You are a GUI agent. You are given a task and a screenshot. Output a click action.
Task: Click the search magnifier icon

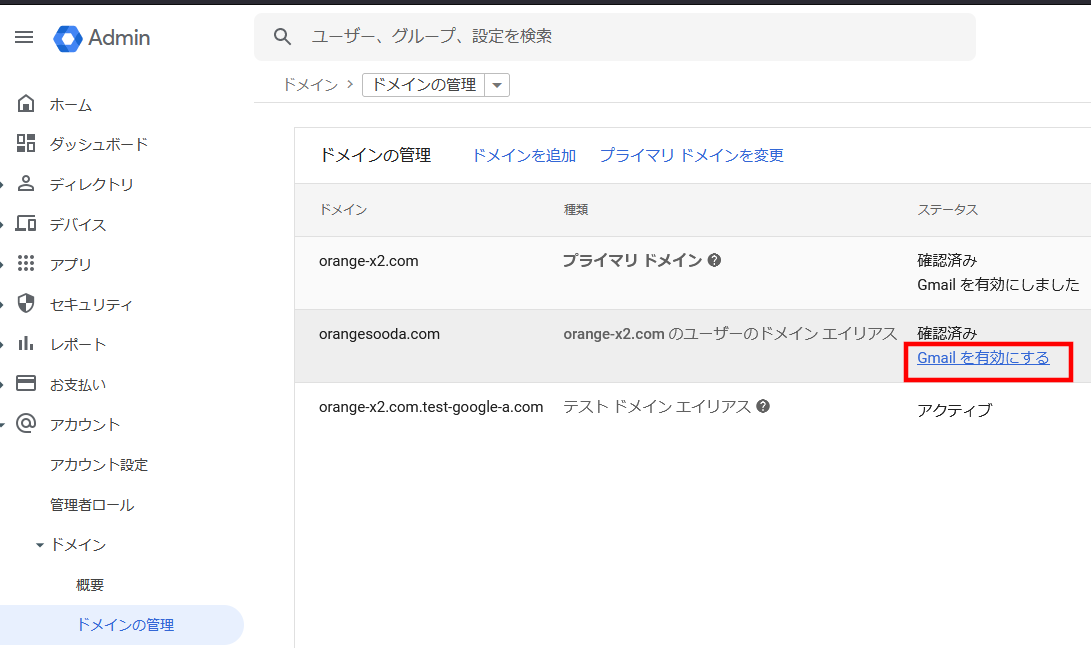(x=283, y=37)
